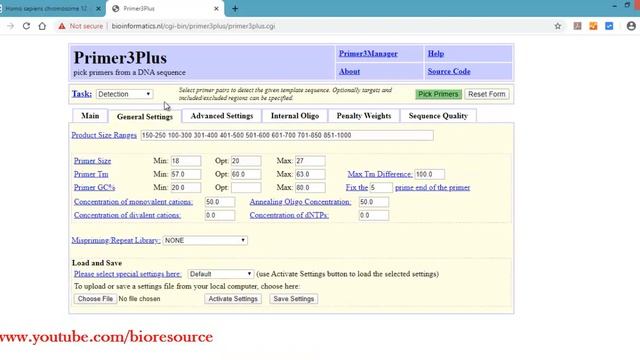
Task: Click the Primer Size link
Action: (x=92, y=161)
